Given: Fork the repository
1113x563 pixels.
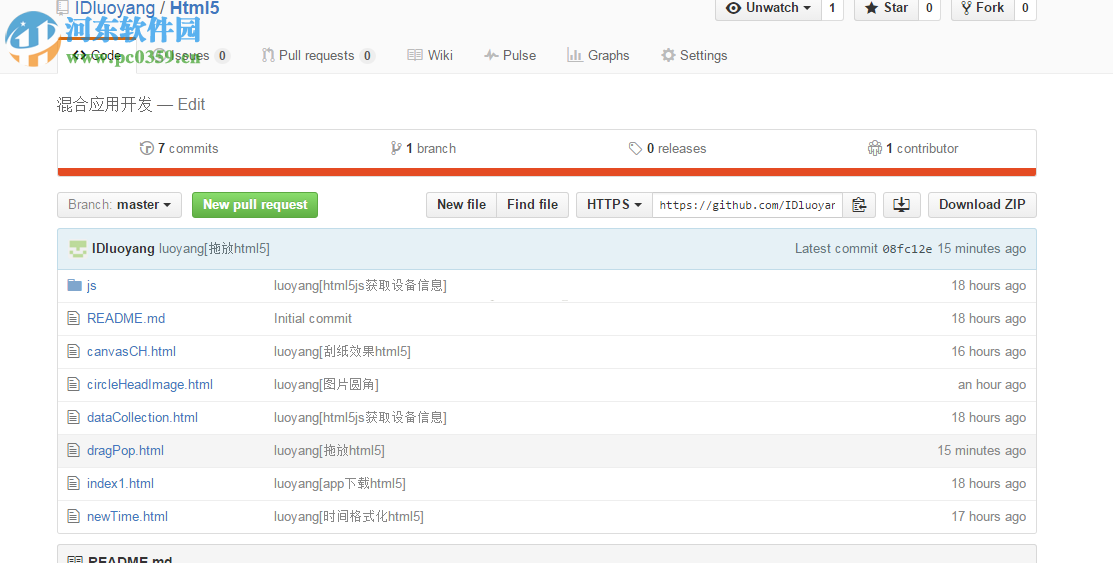Looking at the screenshot, I should (982, 8).
